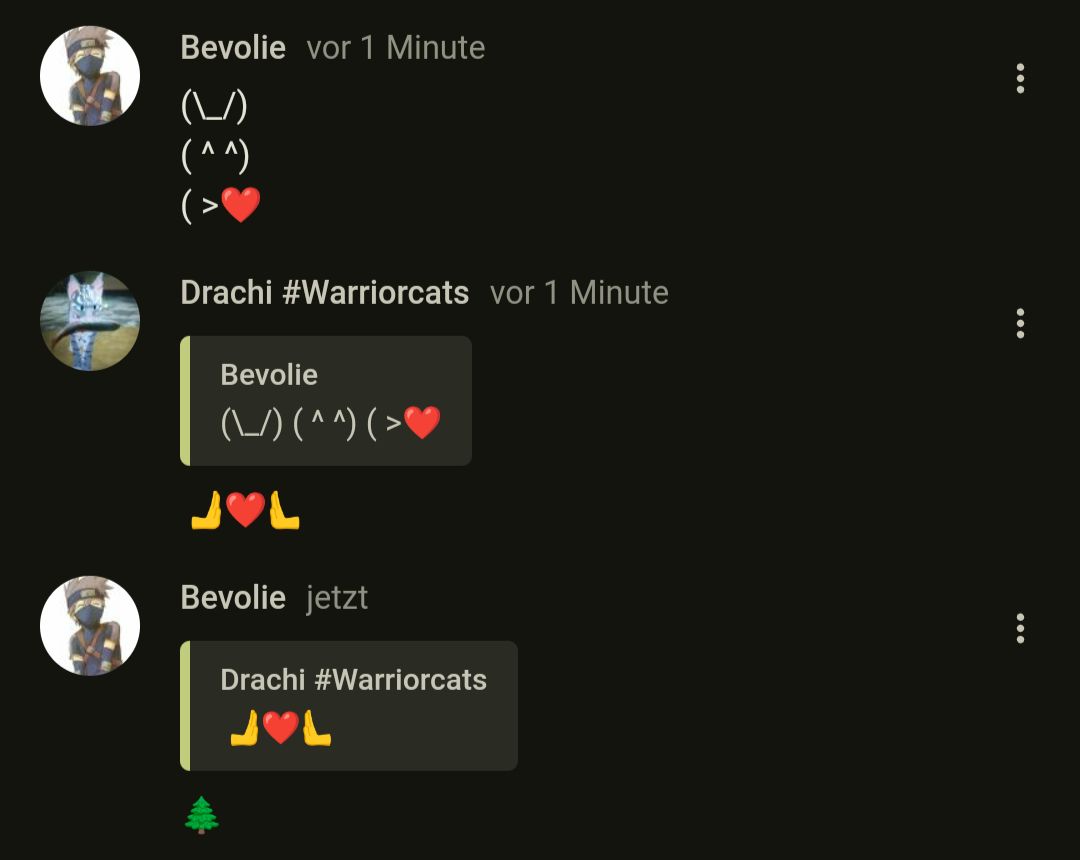The width and height of the screenshot is (1080, 860).
Task: Tap Bevolie's avatar on the newest comment
Action: point(90,626)
